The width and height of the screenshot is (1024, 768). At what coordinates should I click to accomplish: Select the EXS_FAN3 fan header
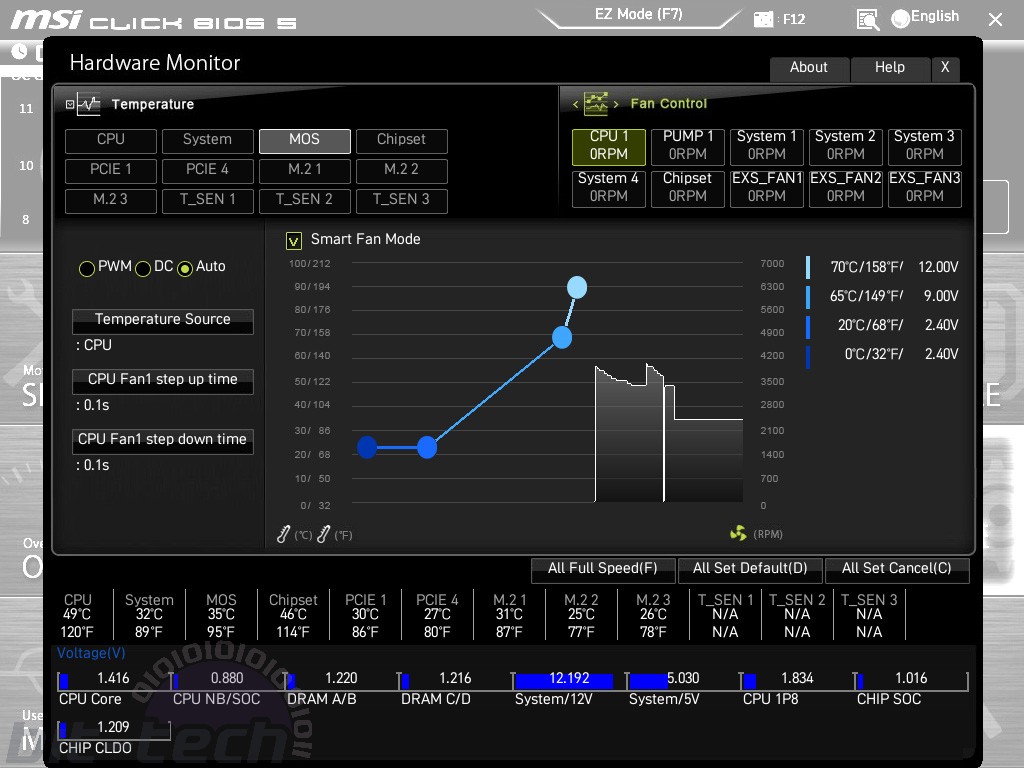(x=925, y=188)
